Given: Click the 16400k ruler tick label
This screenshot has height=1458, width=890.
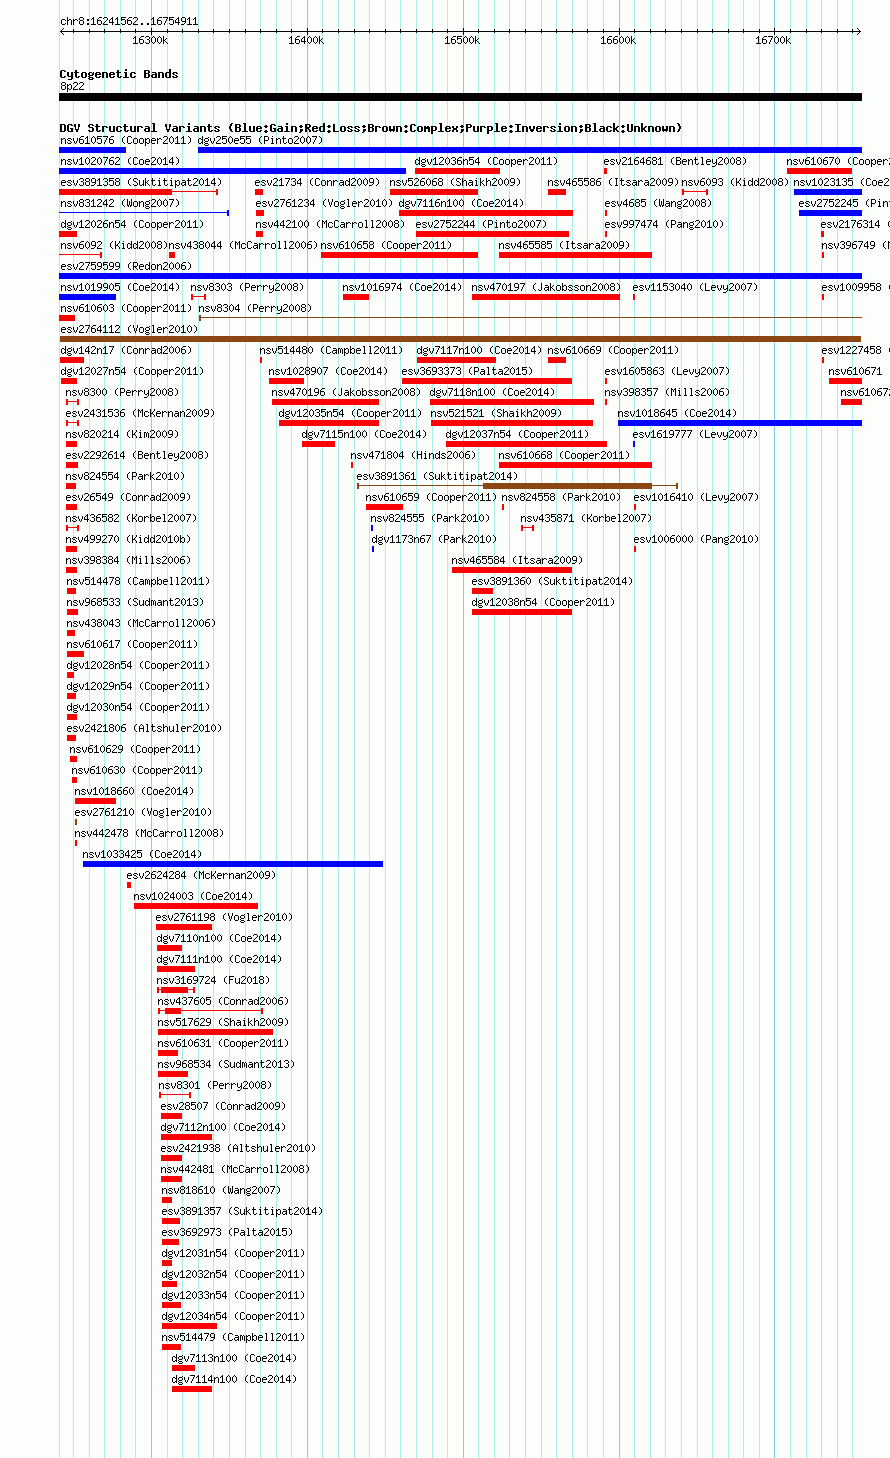Looking at the screenshot, I should pos(306,40).
